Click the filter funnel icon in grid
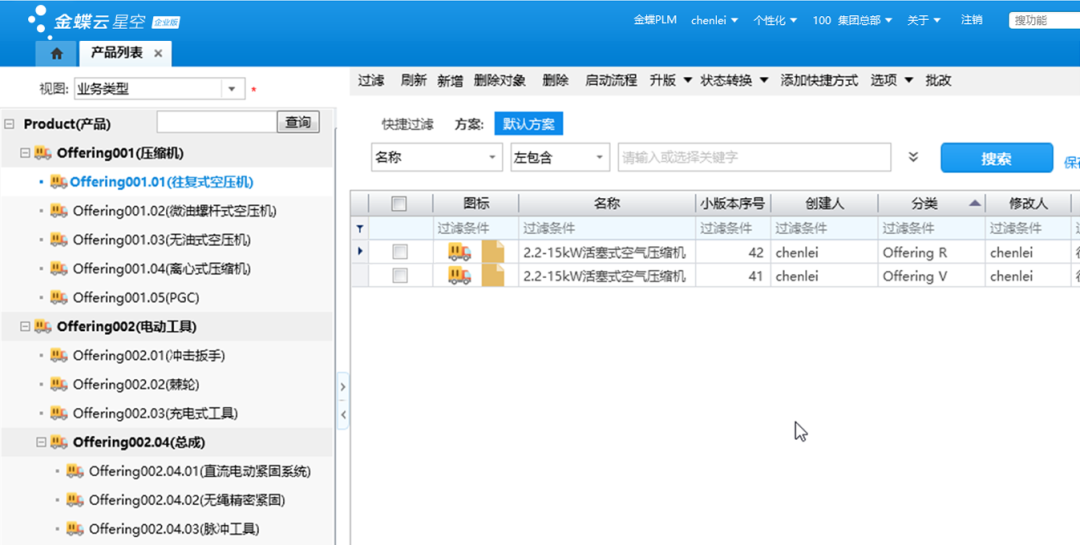The image size is (1080, 545). tap(360, 228)
